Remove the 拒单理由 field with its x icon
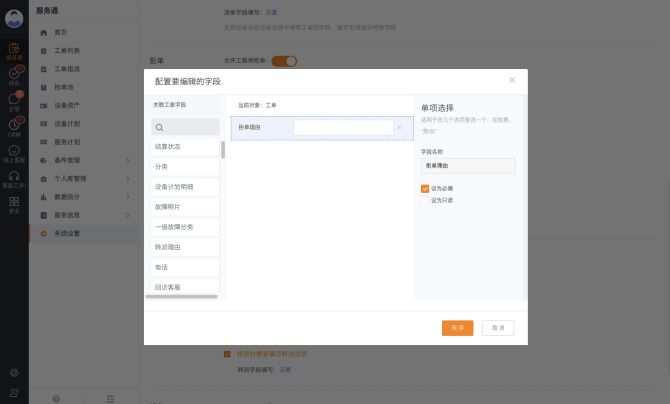Image resolution: width=670 pixels, height=404 pixels. (x=400, y=127)
